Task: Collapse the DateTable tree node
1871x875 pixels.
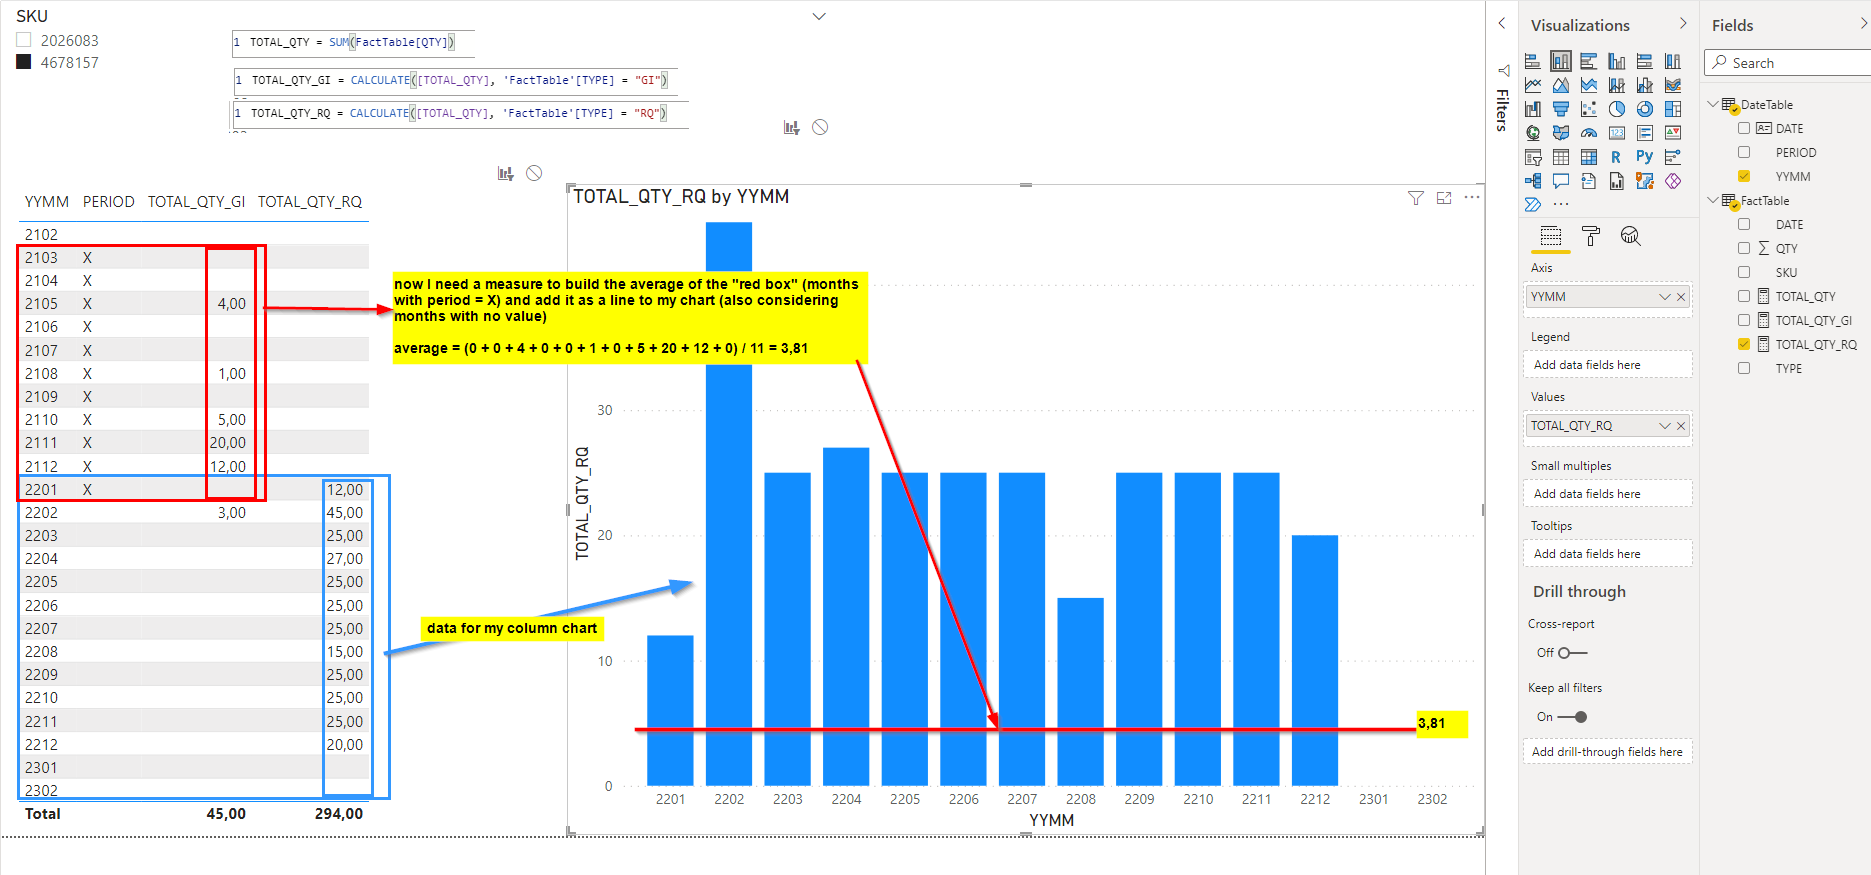Action: click(x=1712, y=104)
